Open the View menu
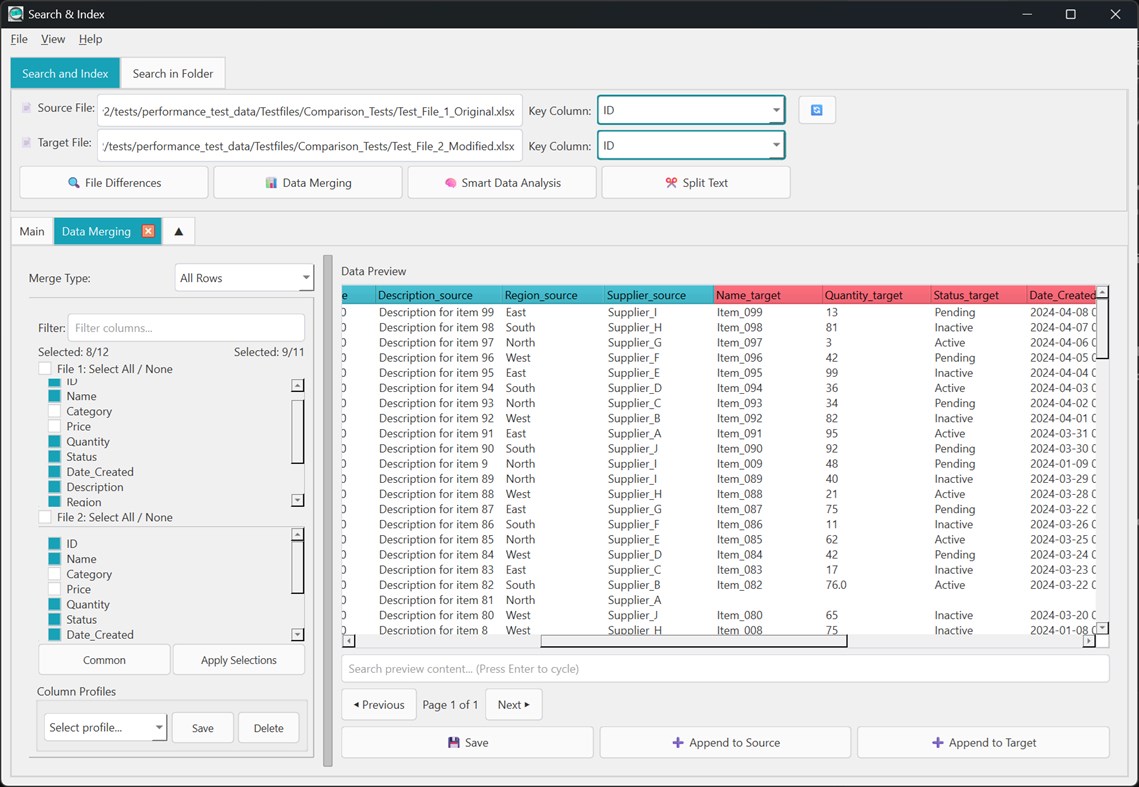 [52, 39]
